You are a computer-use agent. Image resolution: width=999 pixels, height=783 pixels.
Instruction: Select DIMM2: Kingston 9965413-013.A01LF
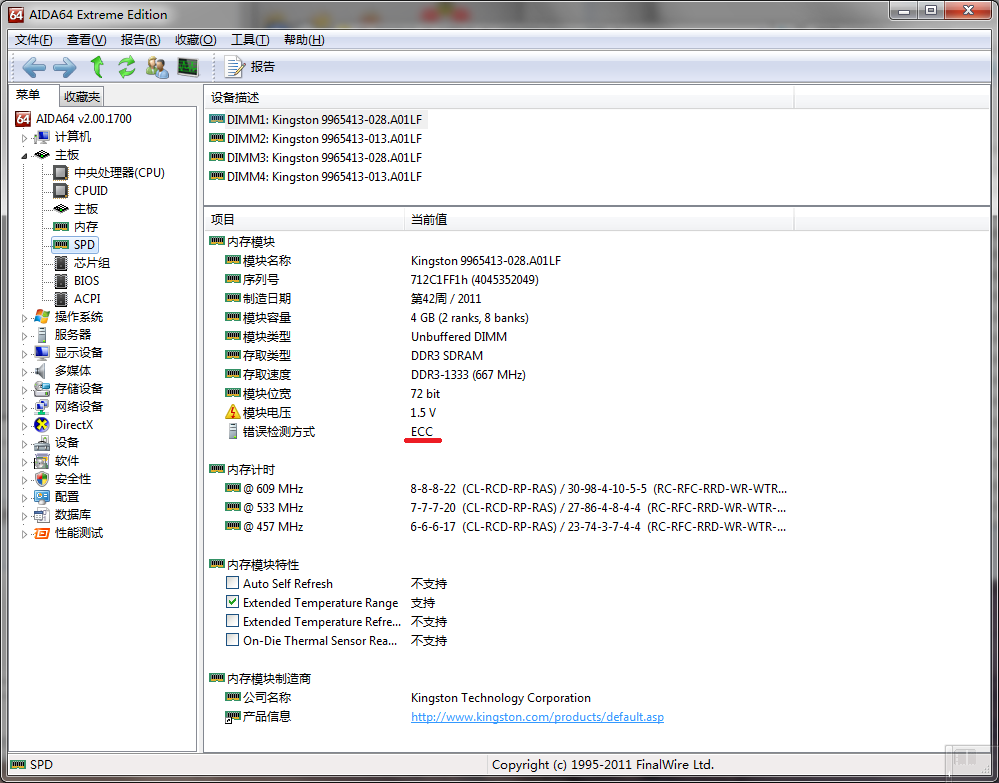(x=324, y=139)
